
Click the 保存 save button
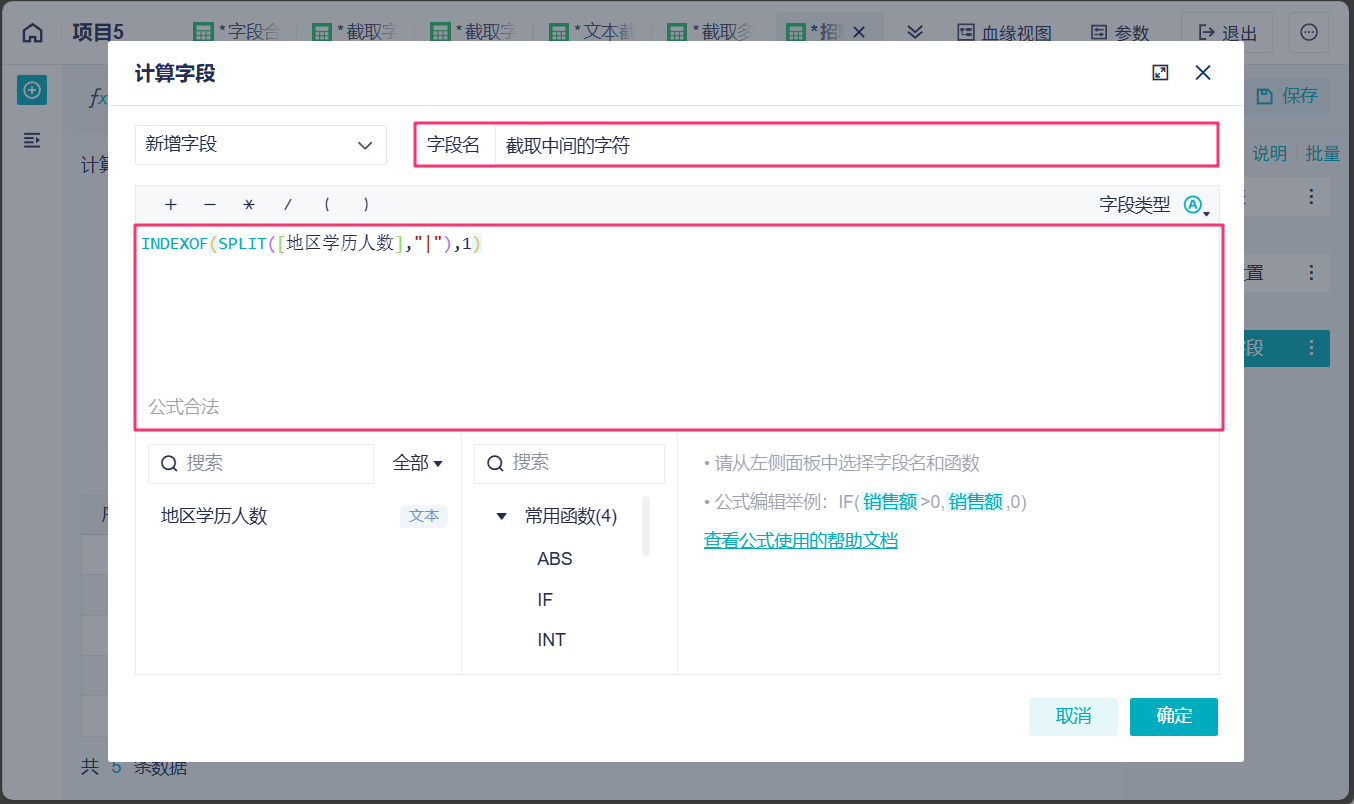(x=1288, y=96)
